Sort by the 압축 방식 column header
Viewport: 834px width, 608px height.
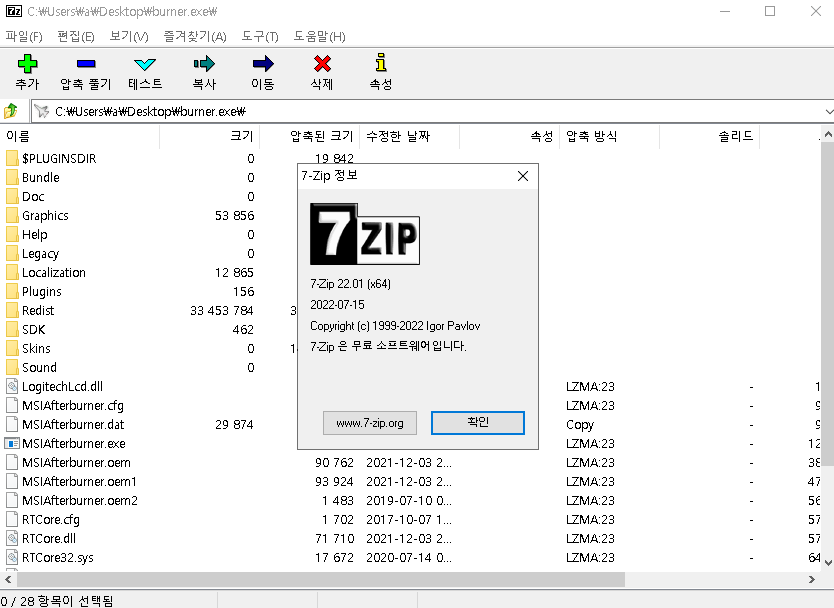tap(610, 136)
